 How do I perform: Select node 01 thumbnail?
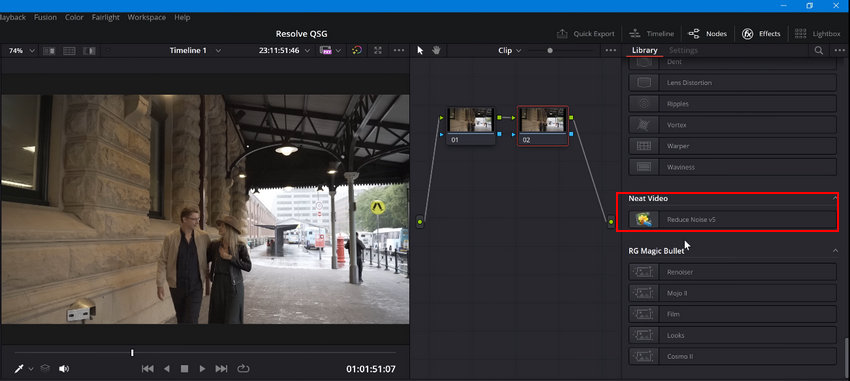click(x=471, y=120)
